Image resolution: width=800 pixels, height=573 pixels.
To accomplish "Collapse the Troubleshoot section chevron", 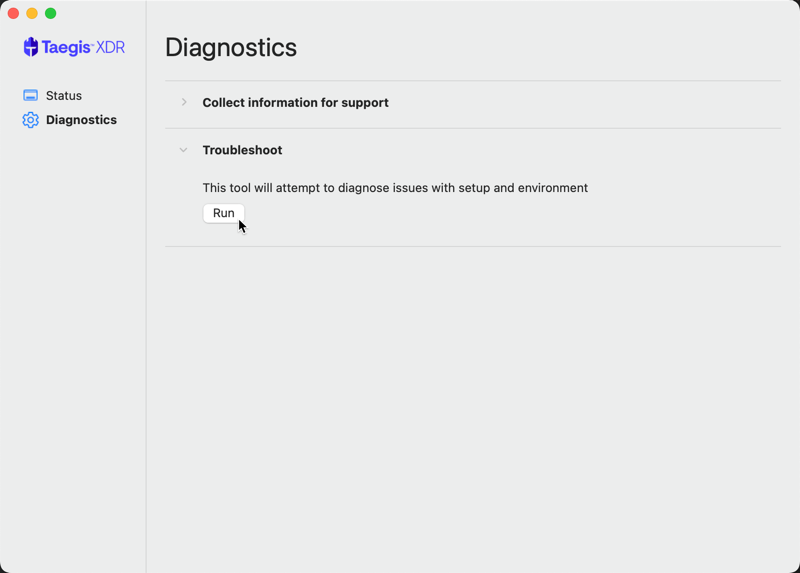I will pos(183,150).
